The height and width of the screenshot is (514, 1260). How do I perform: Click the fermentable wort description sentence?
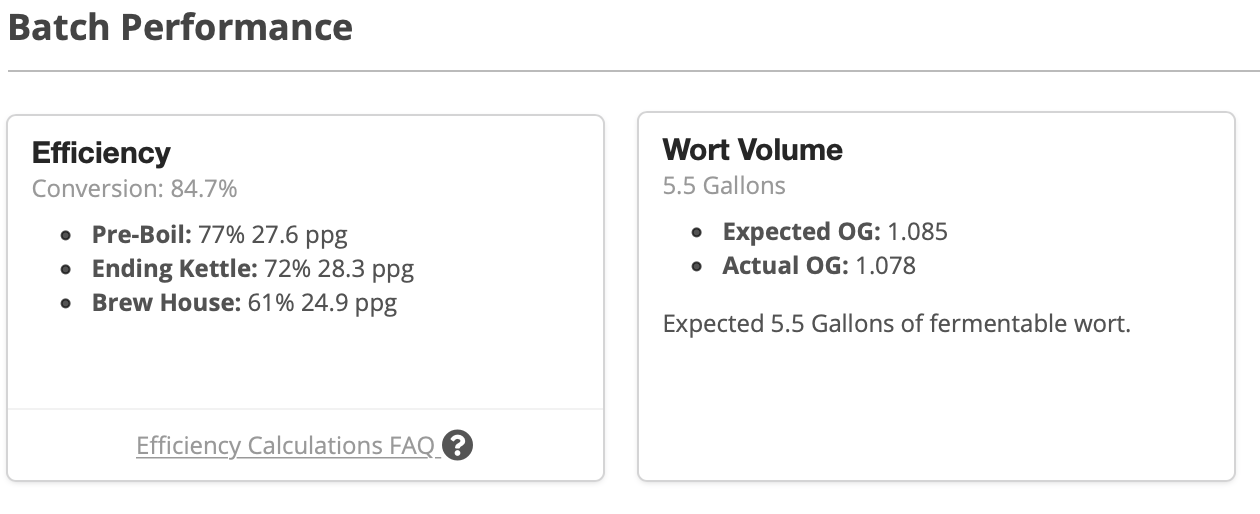896,324
